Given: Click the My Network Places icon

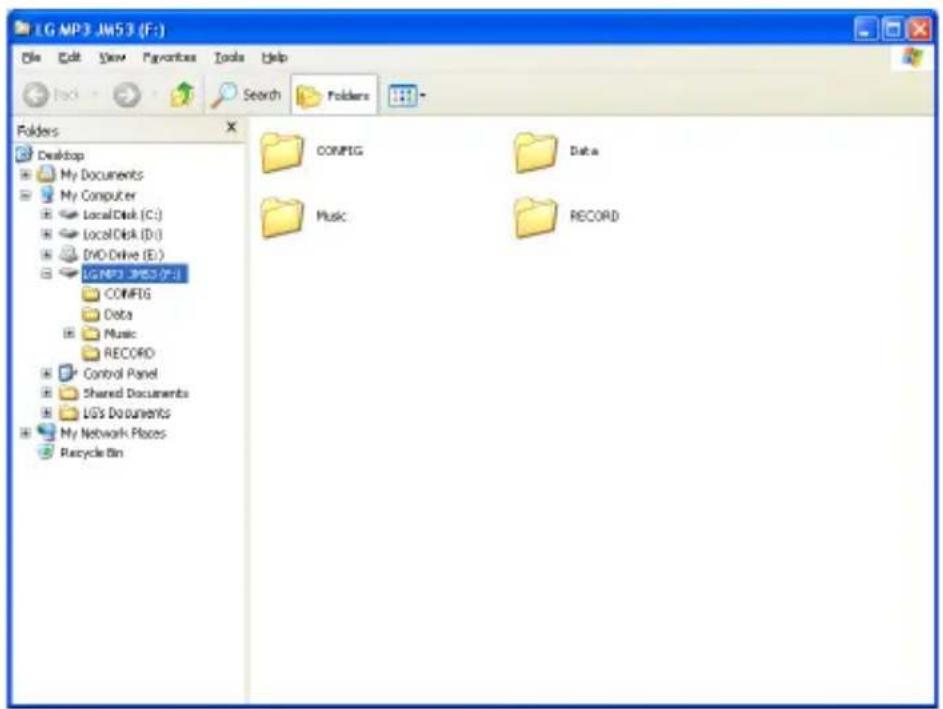Looking at the screenshot, I should [46, 432].
